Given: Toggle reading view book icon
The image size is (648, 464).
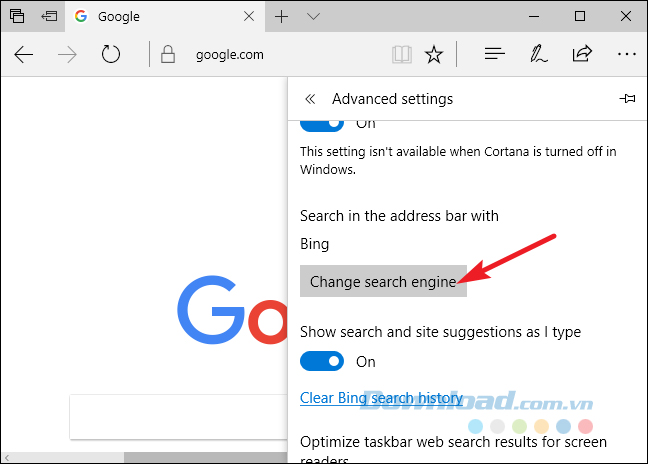Looking at the screenshot, I should 402,54.
